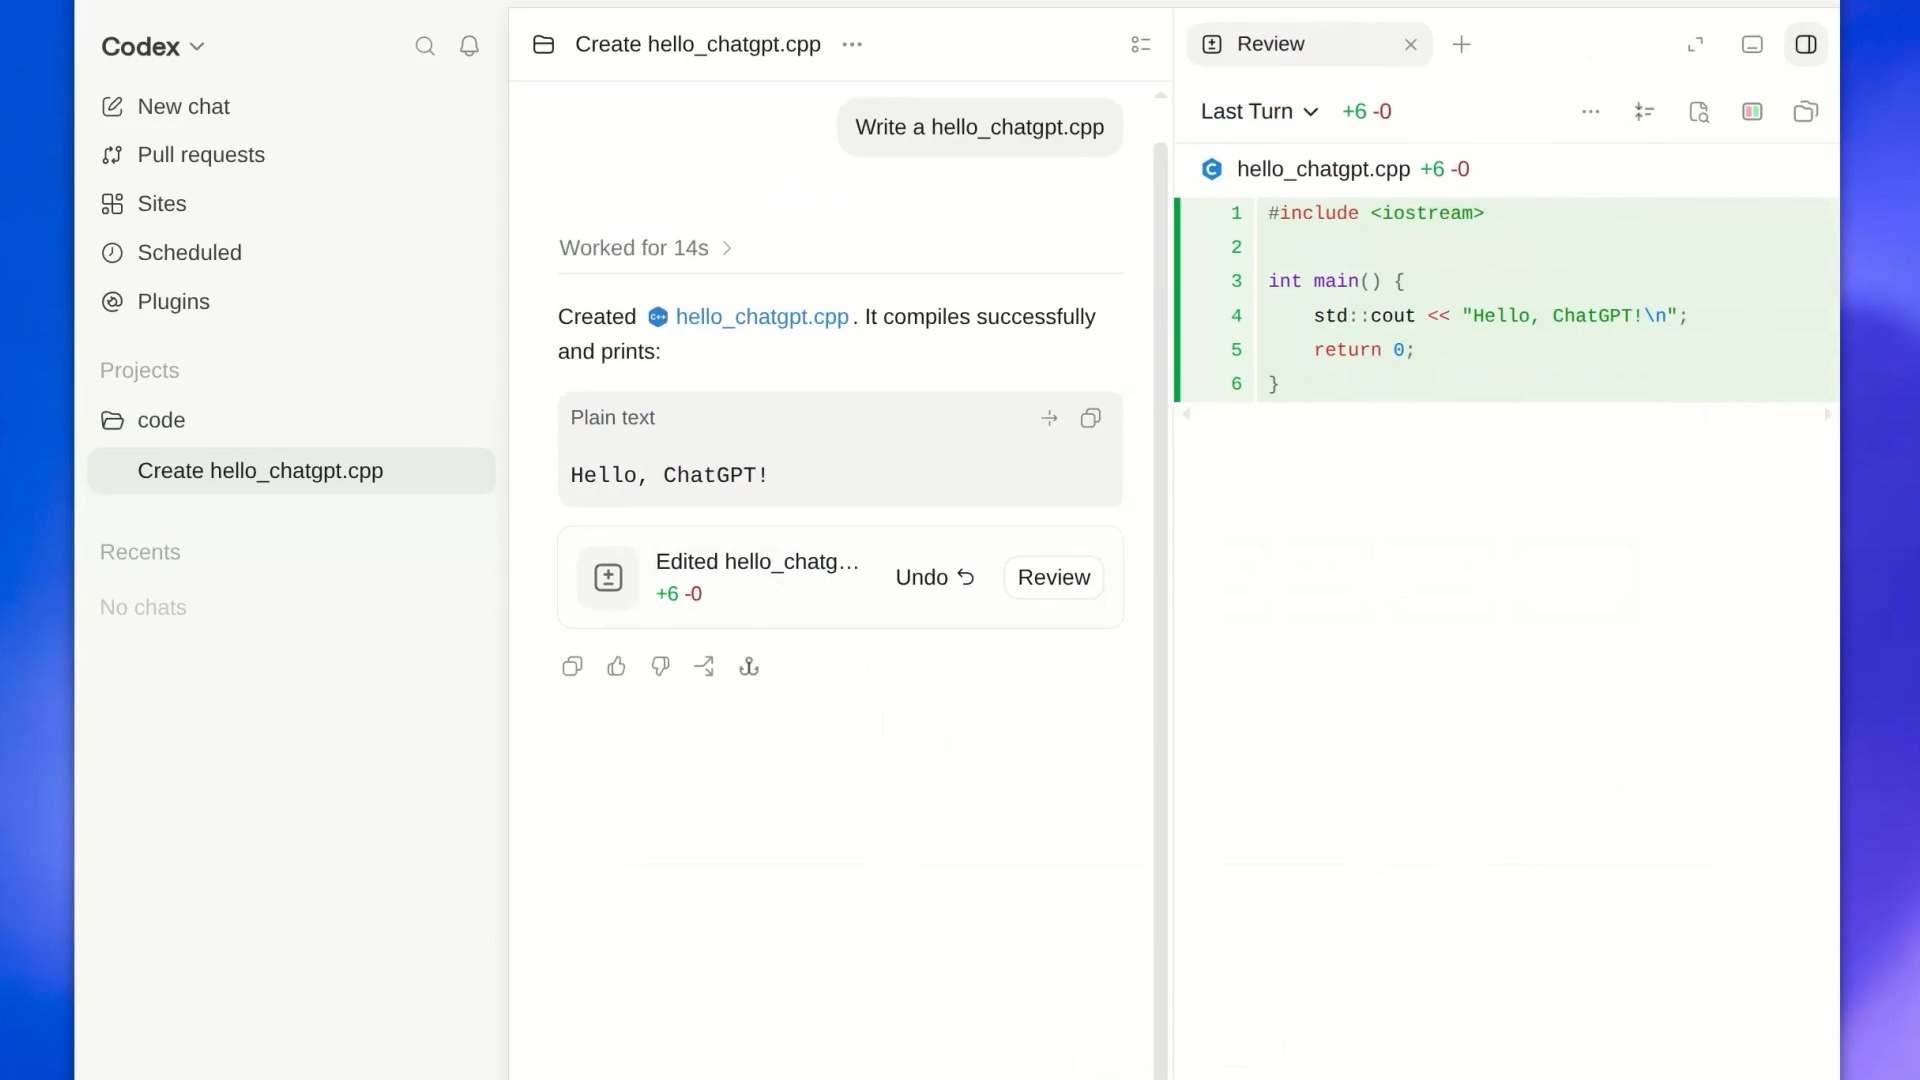Give thumbs up to the response
1920x1080 pixels.
click(616, 667)
